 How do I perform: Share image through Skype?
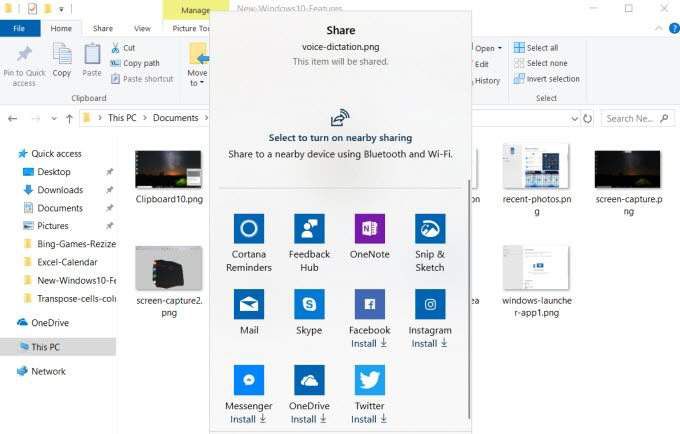click(309, 304)
